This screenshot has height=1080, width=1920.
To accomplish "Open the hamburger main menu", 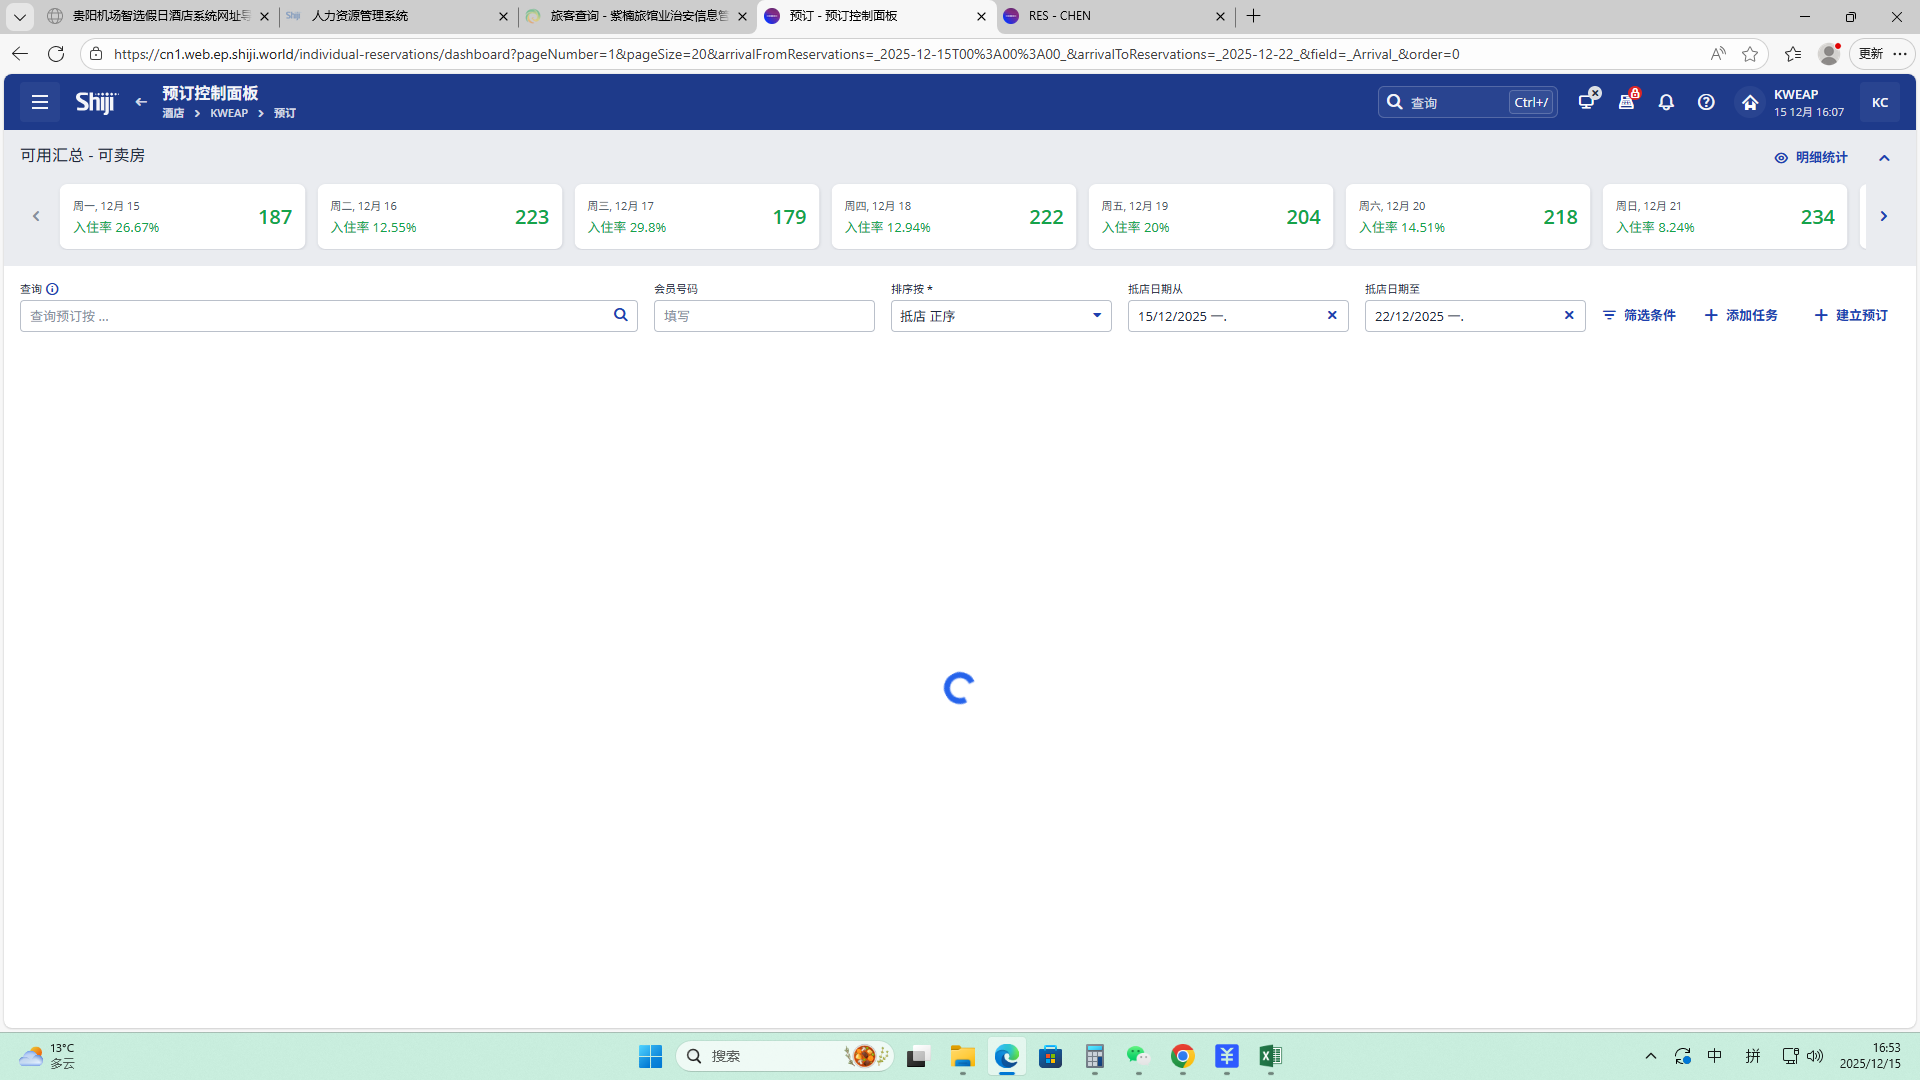I will pyautogui.click(x=40, y=102).
